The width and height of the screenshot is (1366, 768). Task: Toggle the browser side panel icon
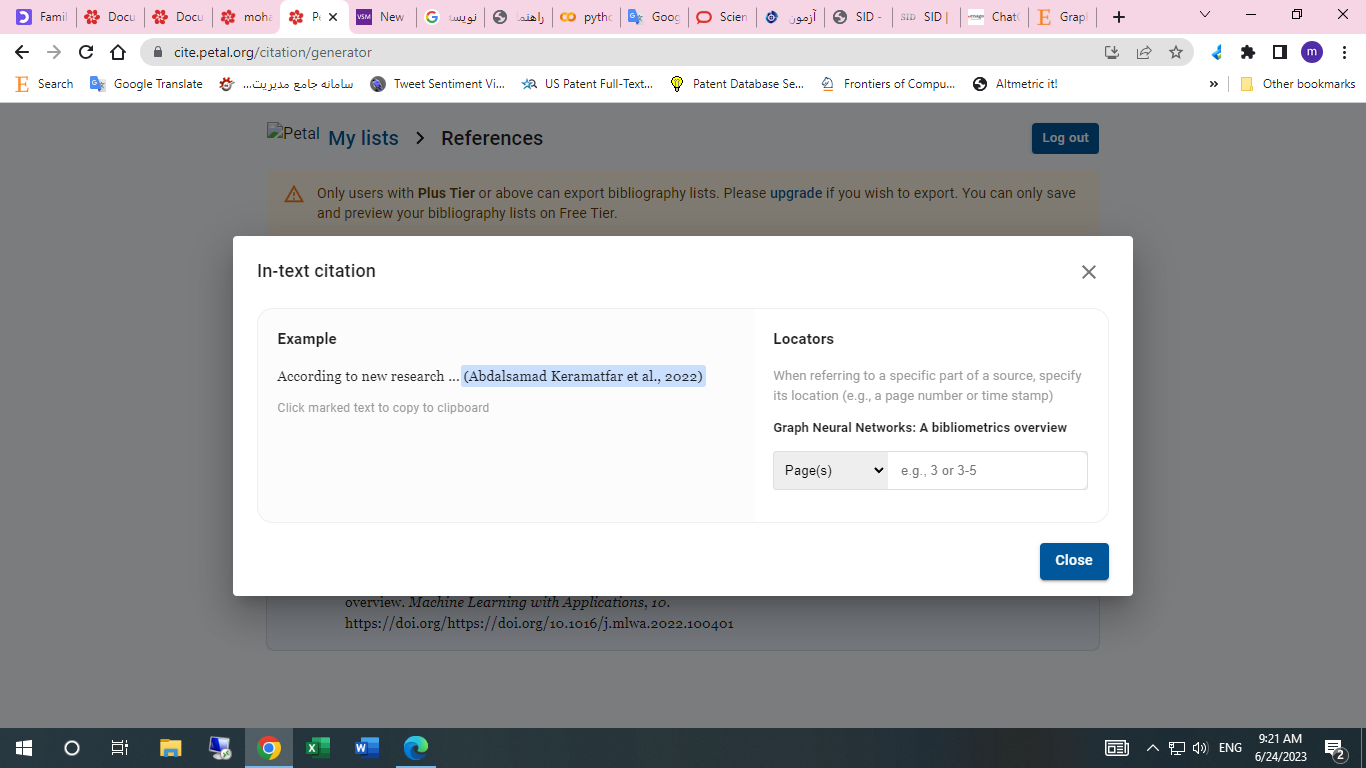(1280, 52)
